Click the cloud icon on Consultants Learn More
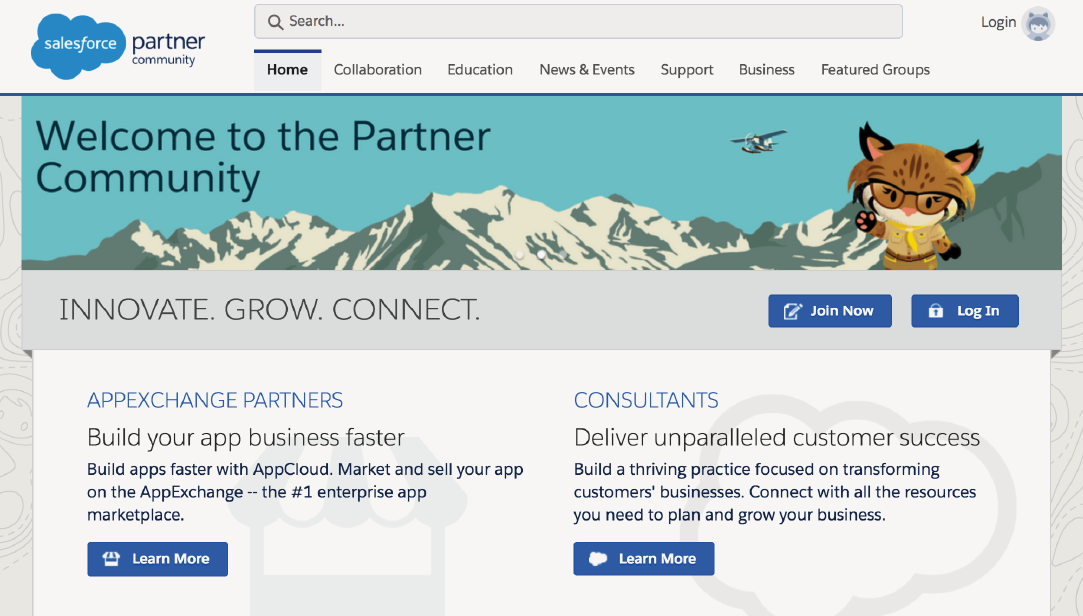 tap(598, 559)
